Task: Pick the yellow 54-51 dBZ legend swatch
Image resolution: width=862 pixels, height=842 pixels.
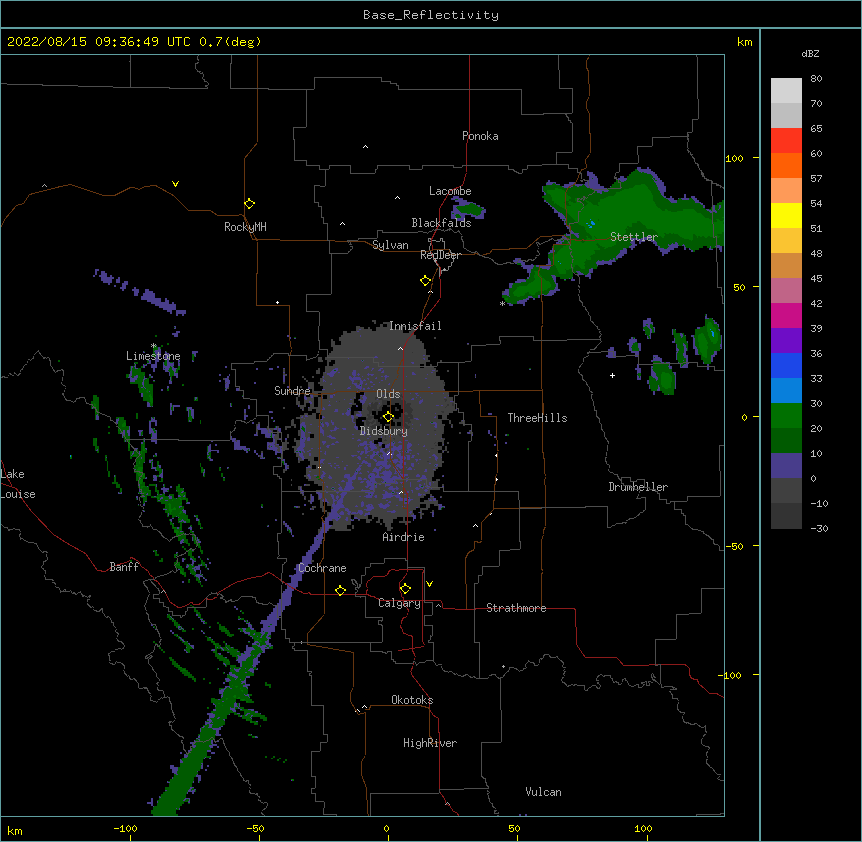Action: [x=786, y=215]
